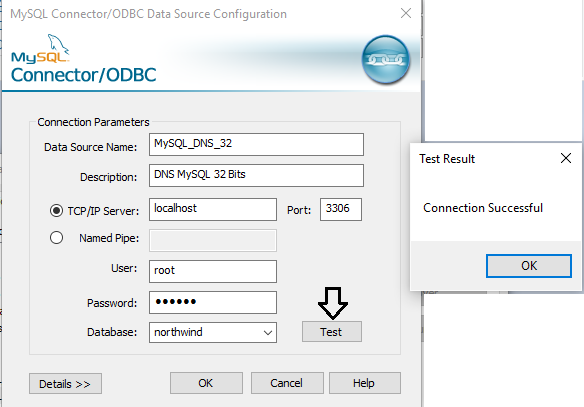The width and height of the screenshot is (584, 407).
Task: Click the Data Source Name field
Action: click(x=256, y=144)
